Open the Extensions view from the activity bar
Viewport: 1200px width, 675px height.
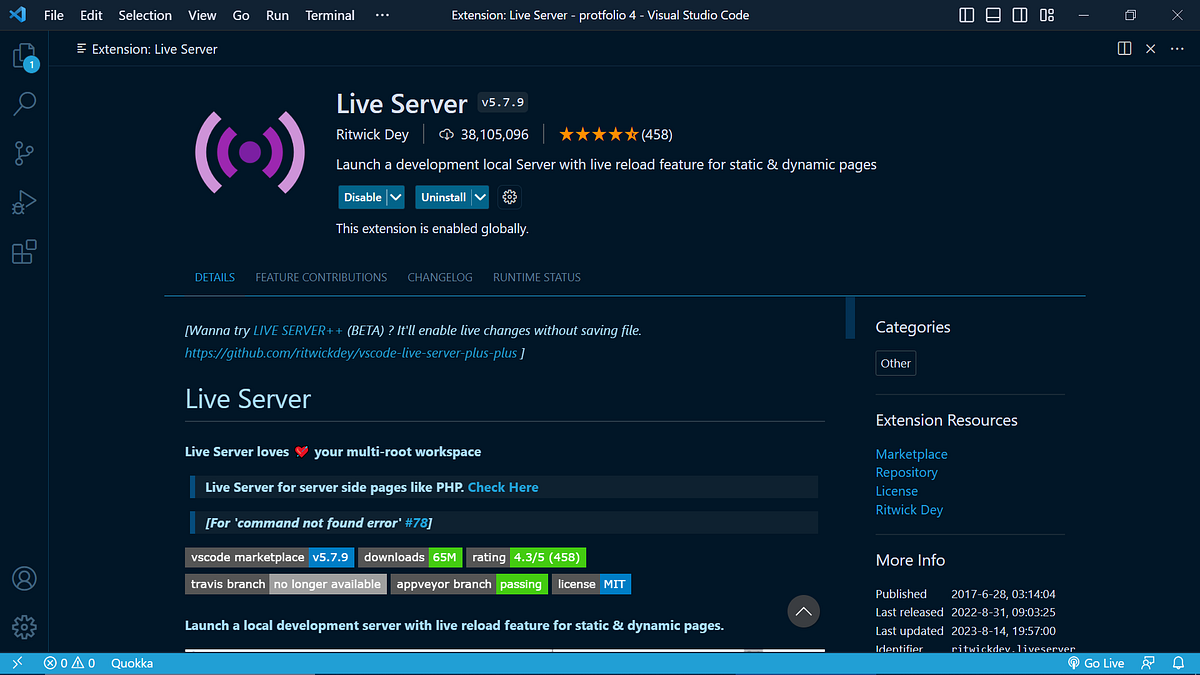click(x=24, y=251)
